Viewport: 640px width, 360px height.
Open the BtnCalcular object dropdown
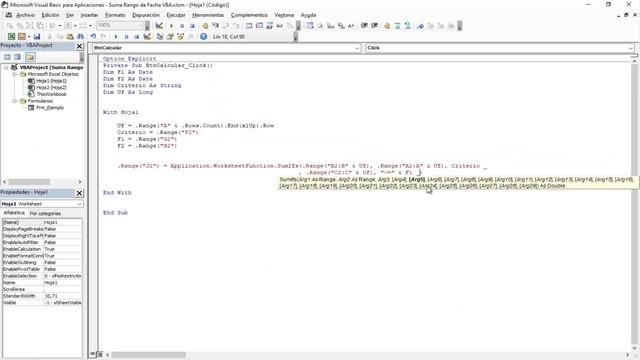(x=357, y=48)
